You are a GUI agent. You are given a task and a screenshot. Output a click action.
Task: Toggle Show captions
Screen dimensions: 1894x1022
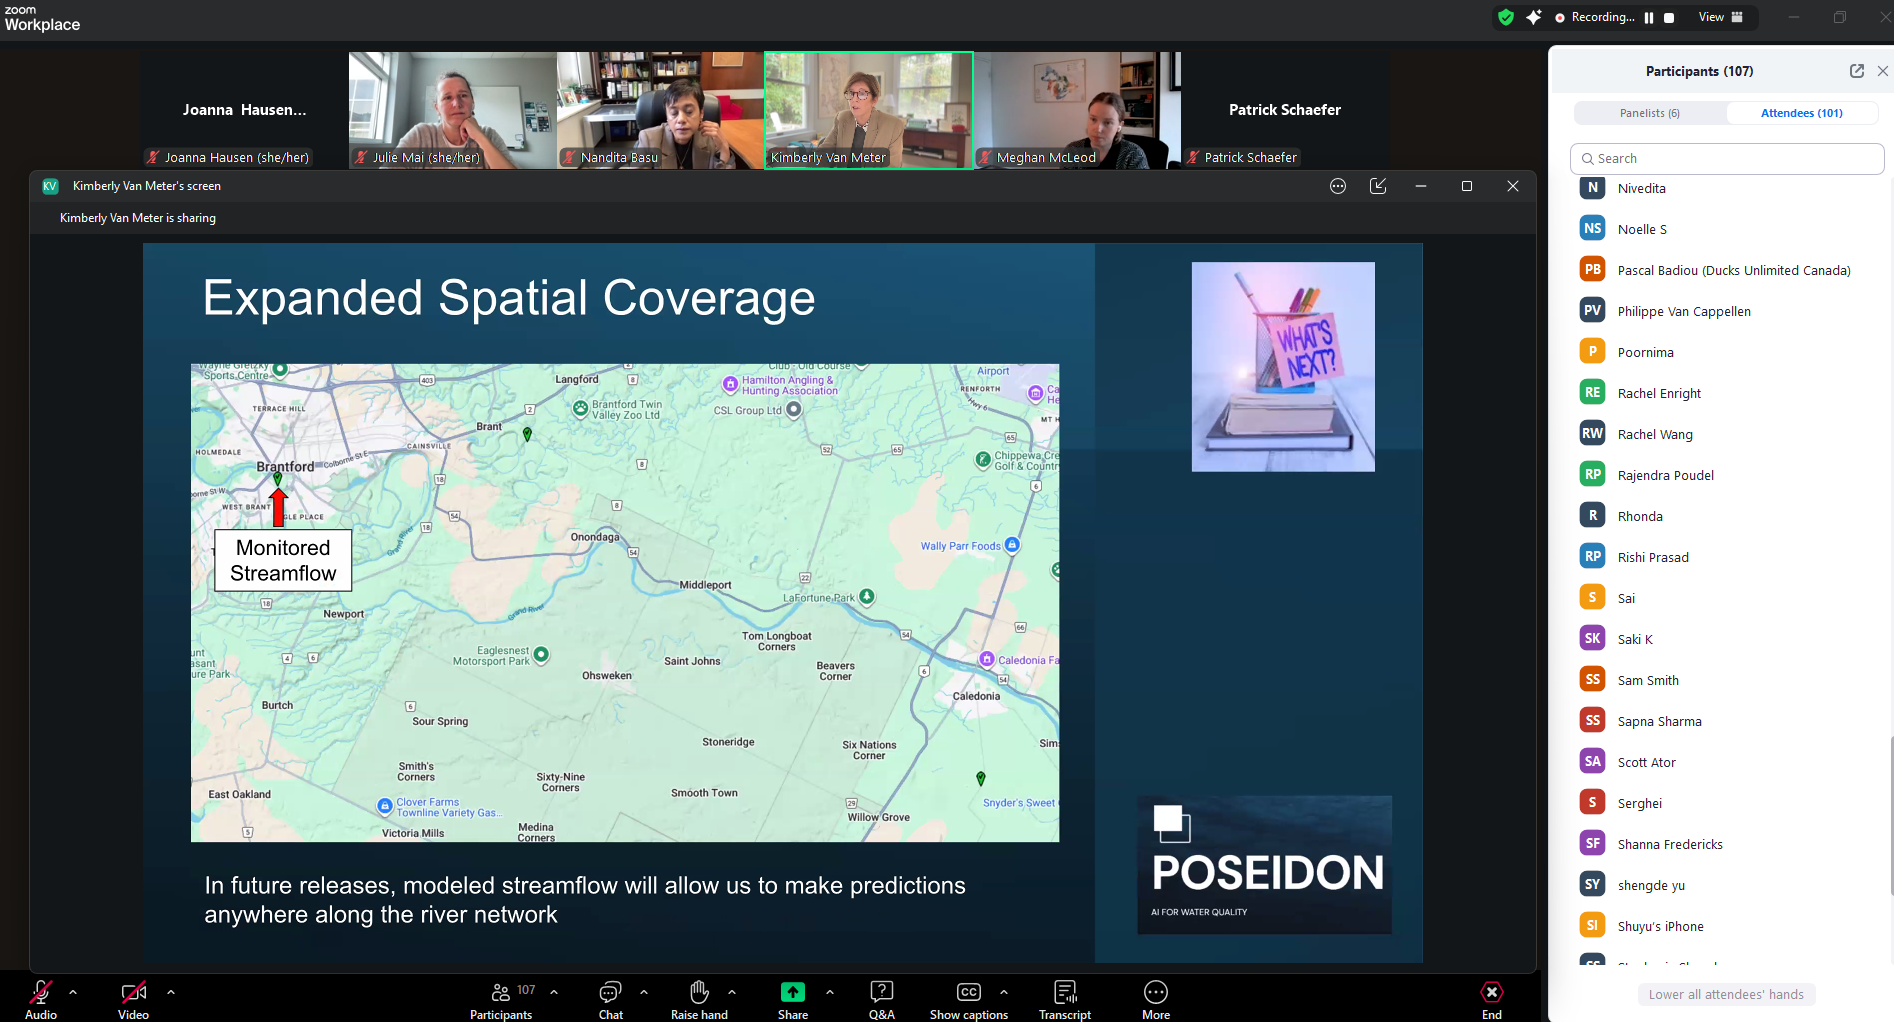click(968, 992)
